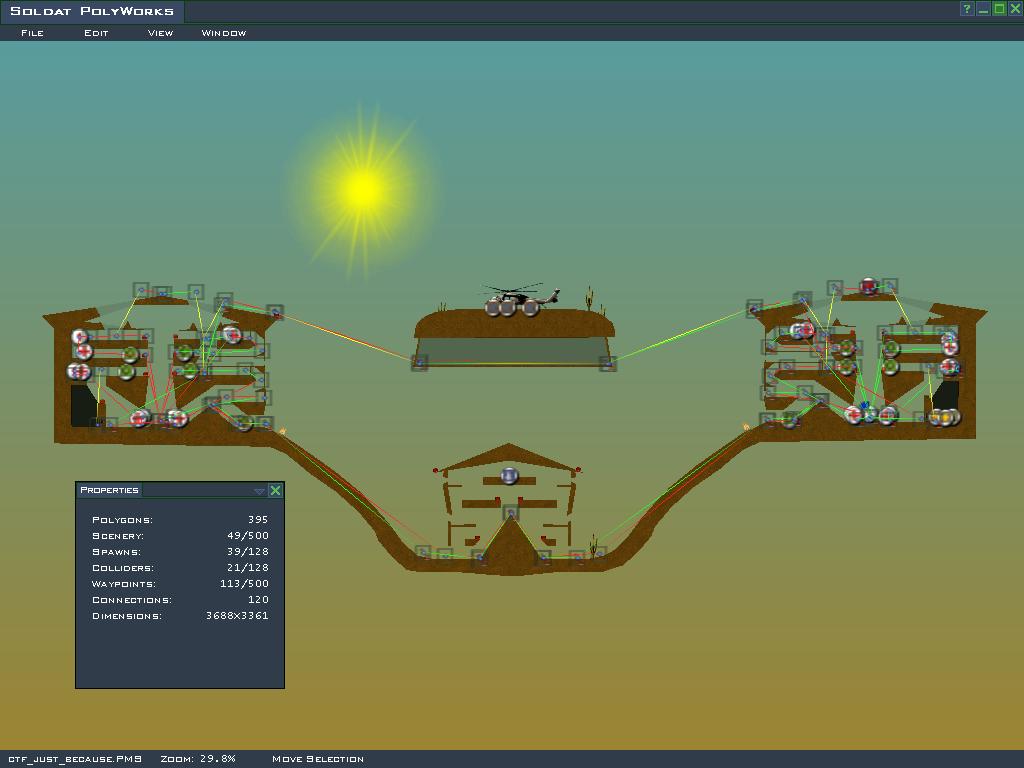Click the help question mark icon
Image resolution: width=1024 pixels, height=768 pixels.
(967, 9)
